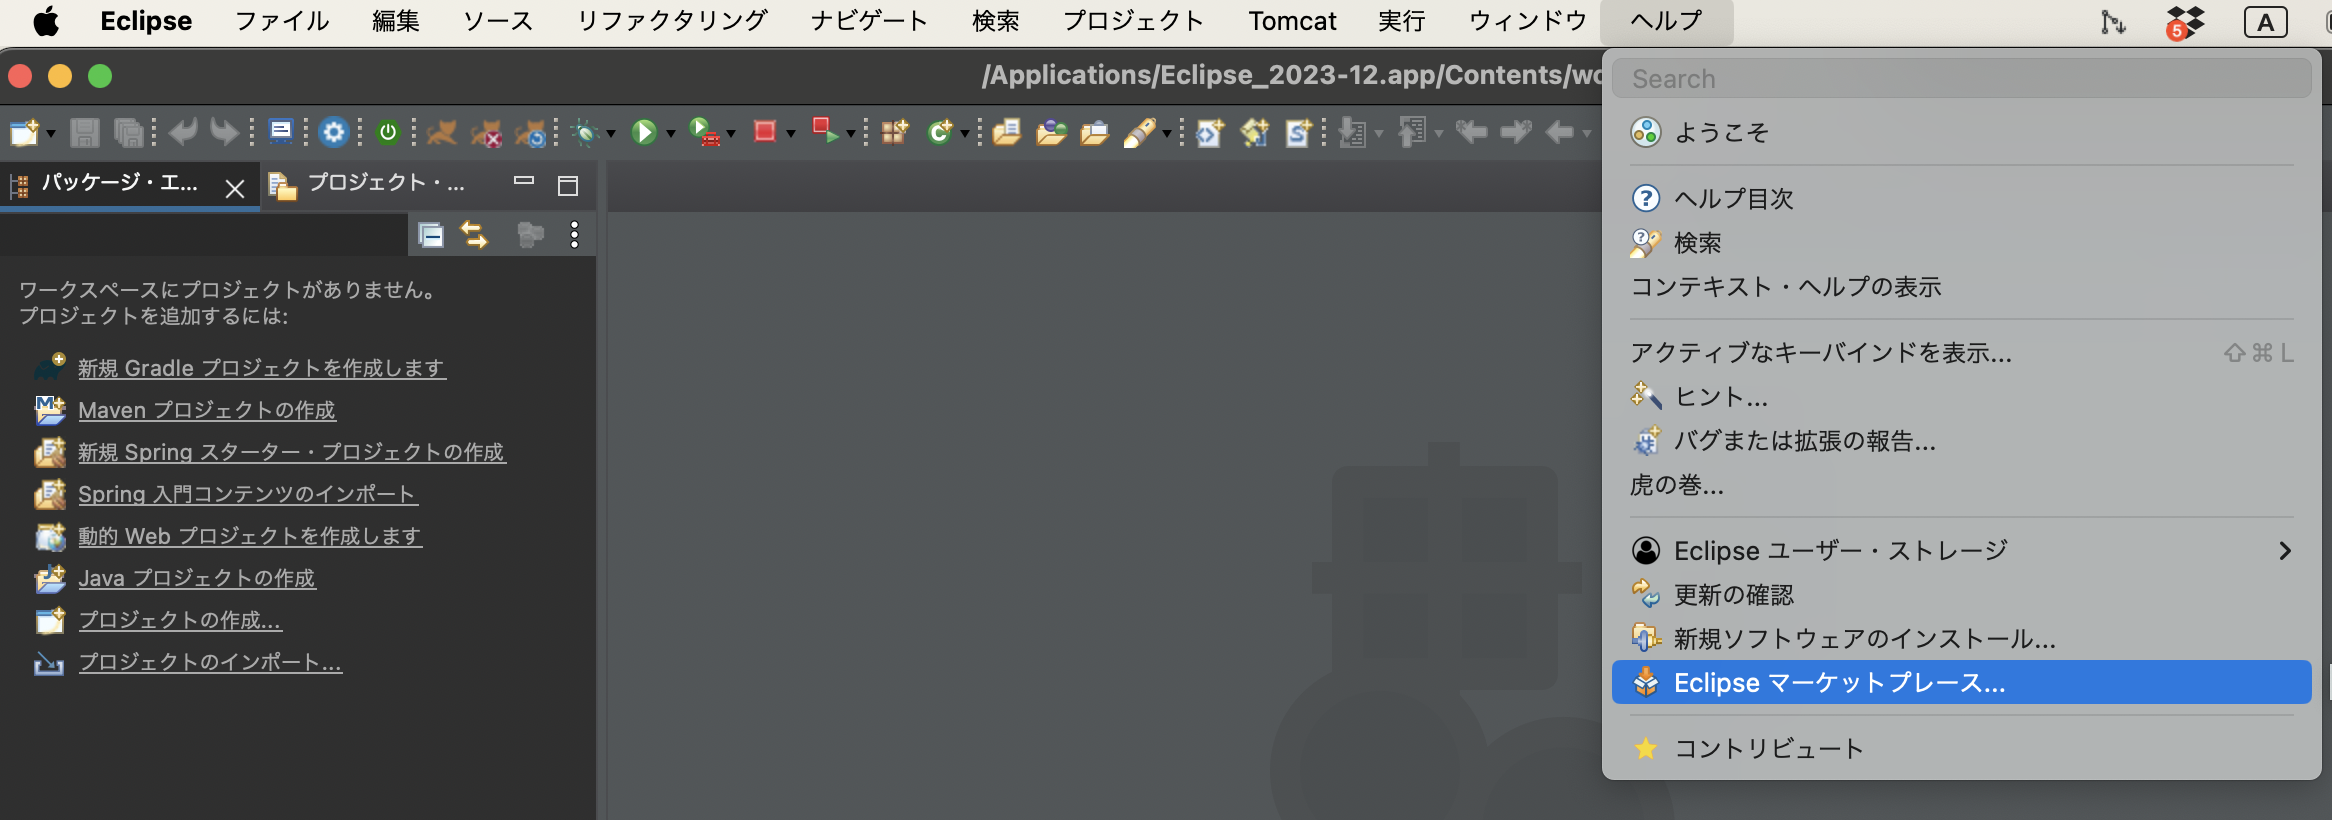Open ヘルプ目次 from the Help menu
The image size is (2332, 820).
[1961, 198]
